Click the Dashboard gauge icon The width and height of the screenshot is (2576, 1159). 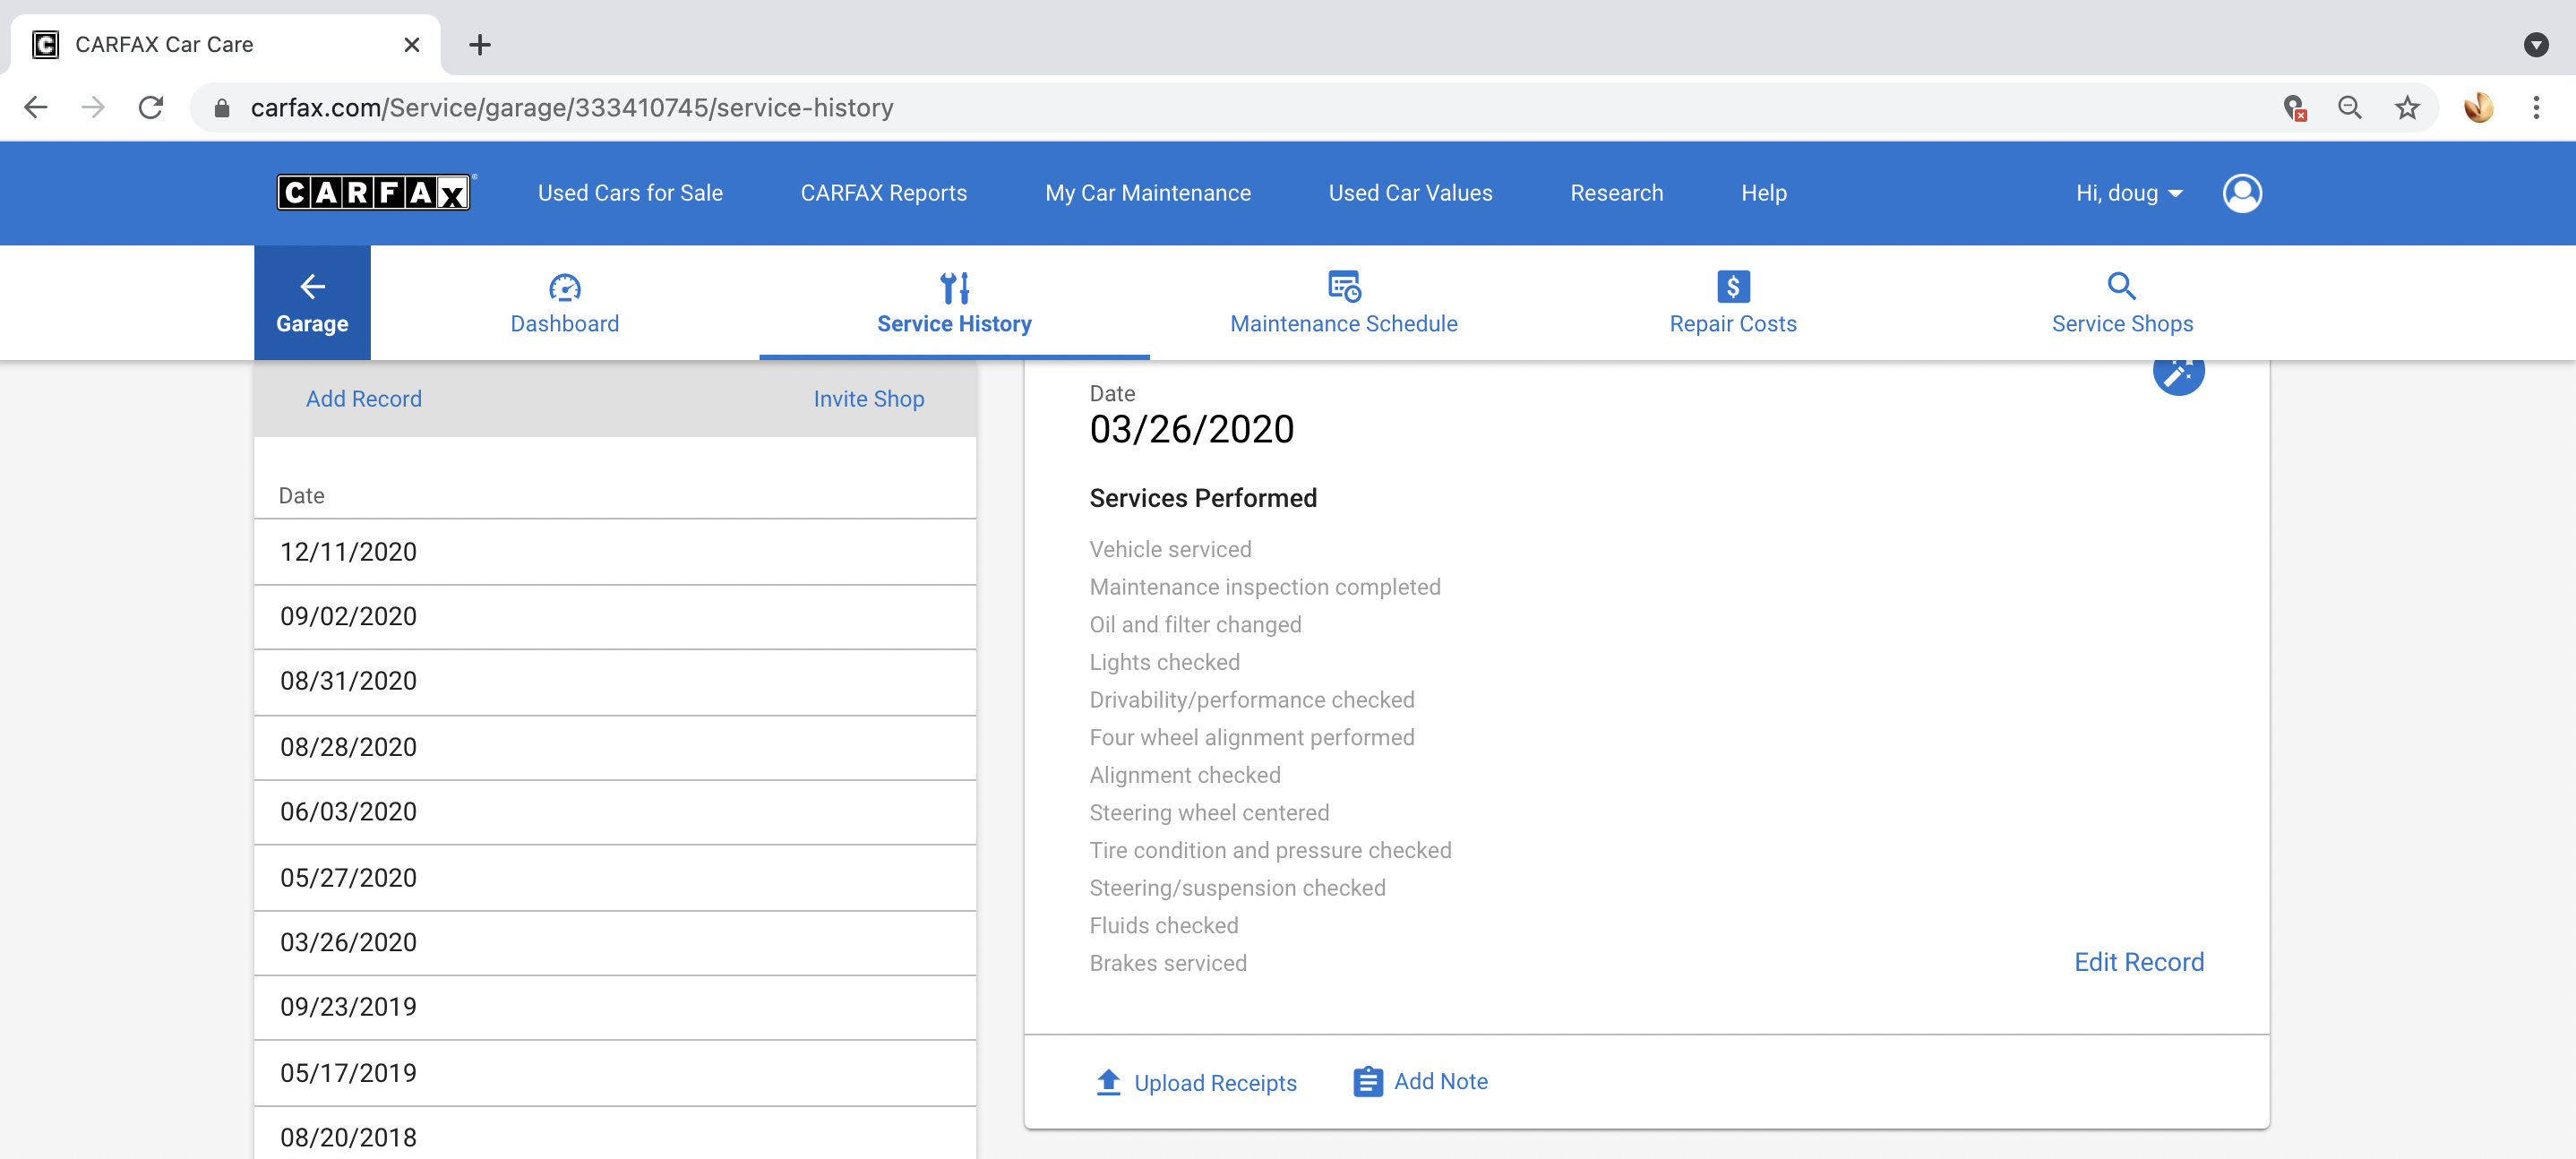pyautogui.click(x=565, y=287)
